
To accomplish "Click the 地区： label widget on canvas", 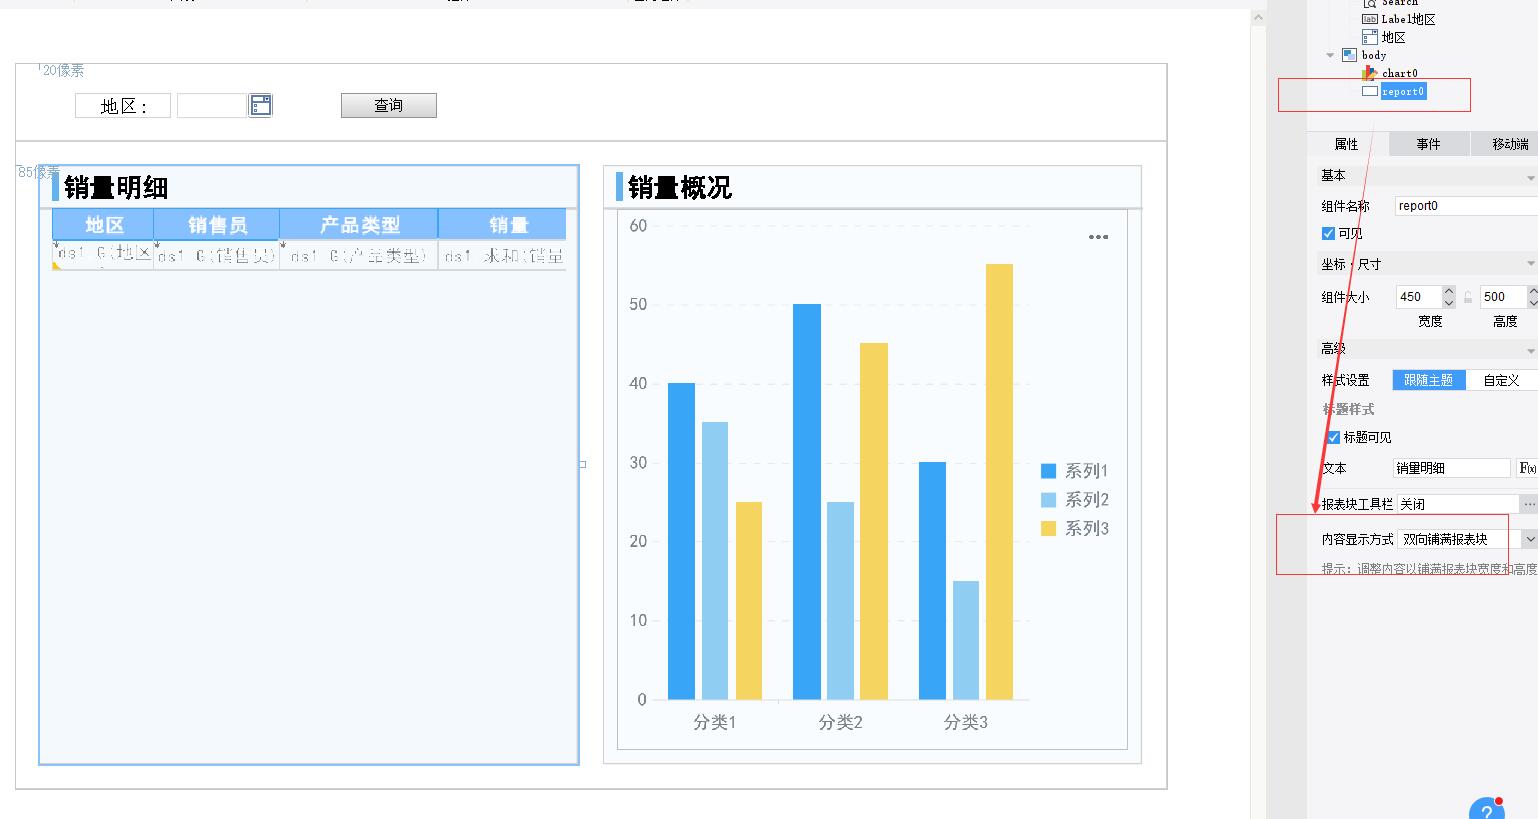I will click(x=123, y=105).
